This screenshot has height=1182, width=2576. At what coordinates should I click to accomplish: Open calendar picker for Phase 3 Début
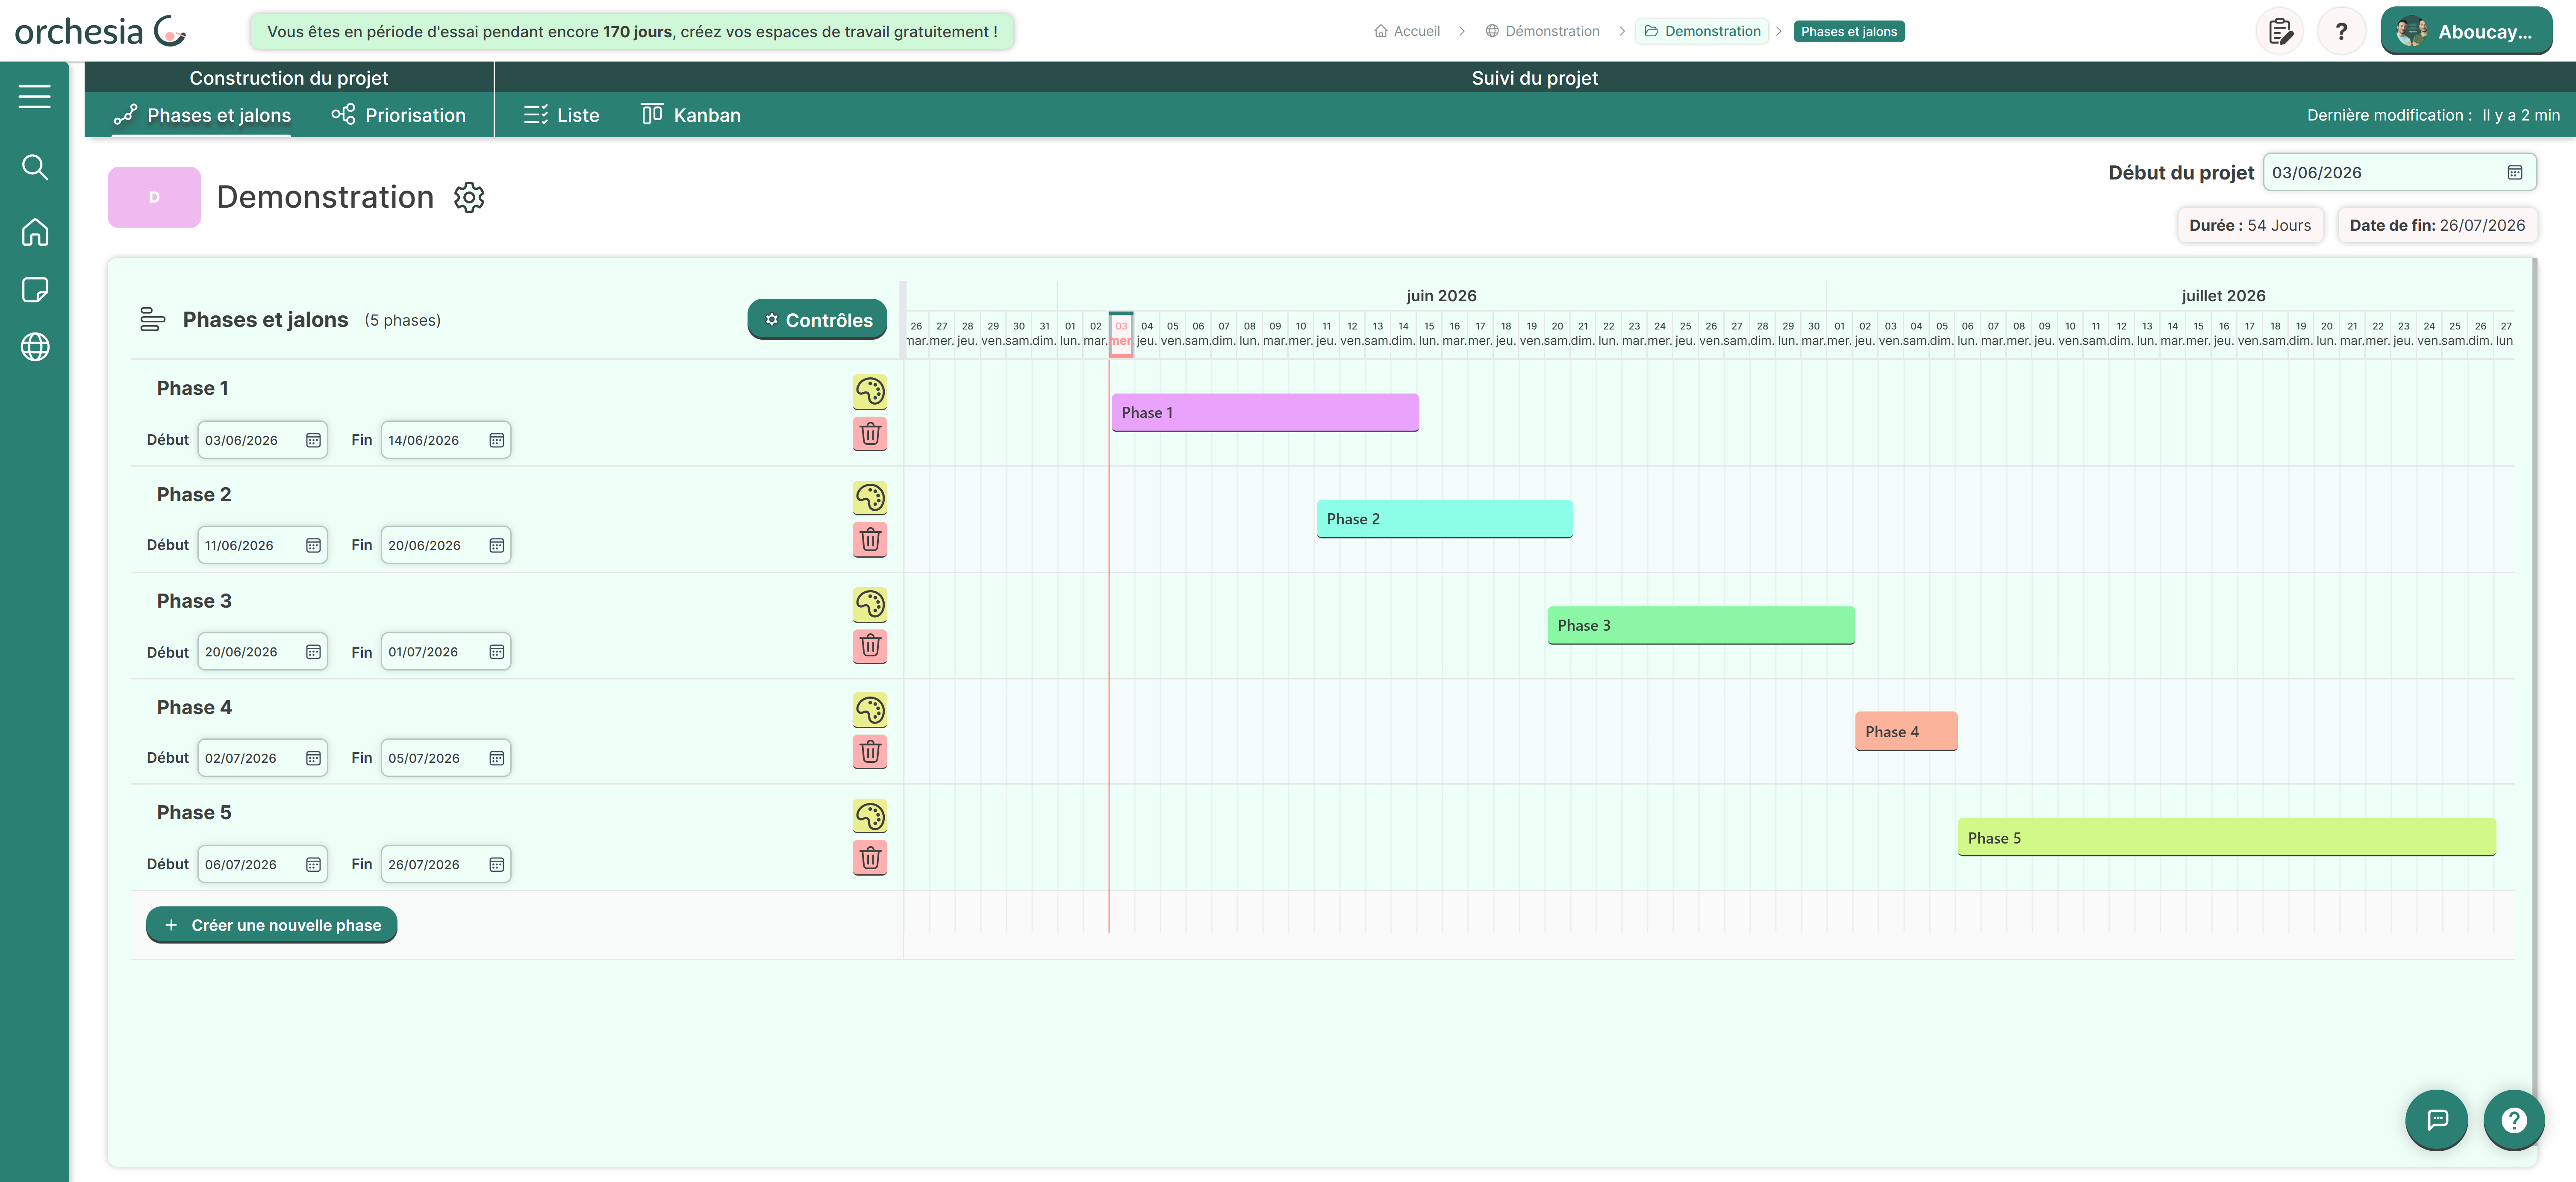313,652
